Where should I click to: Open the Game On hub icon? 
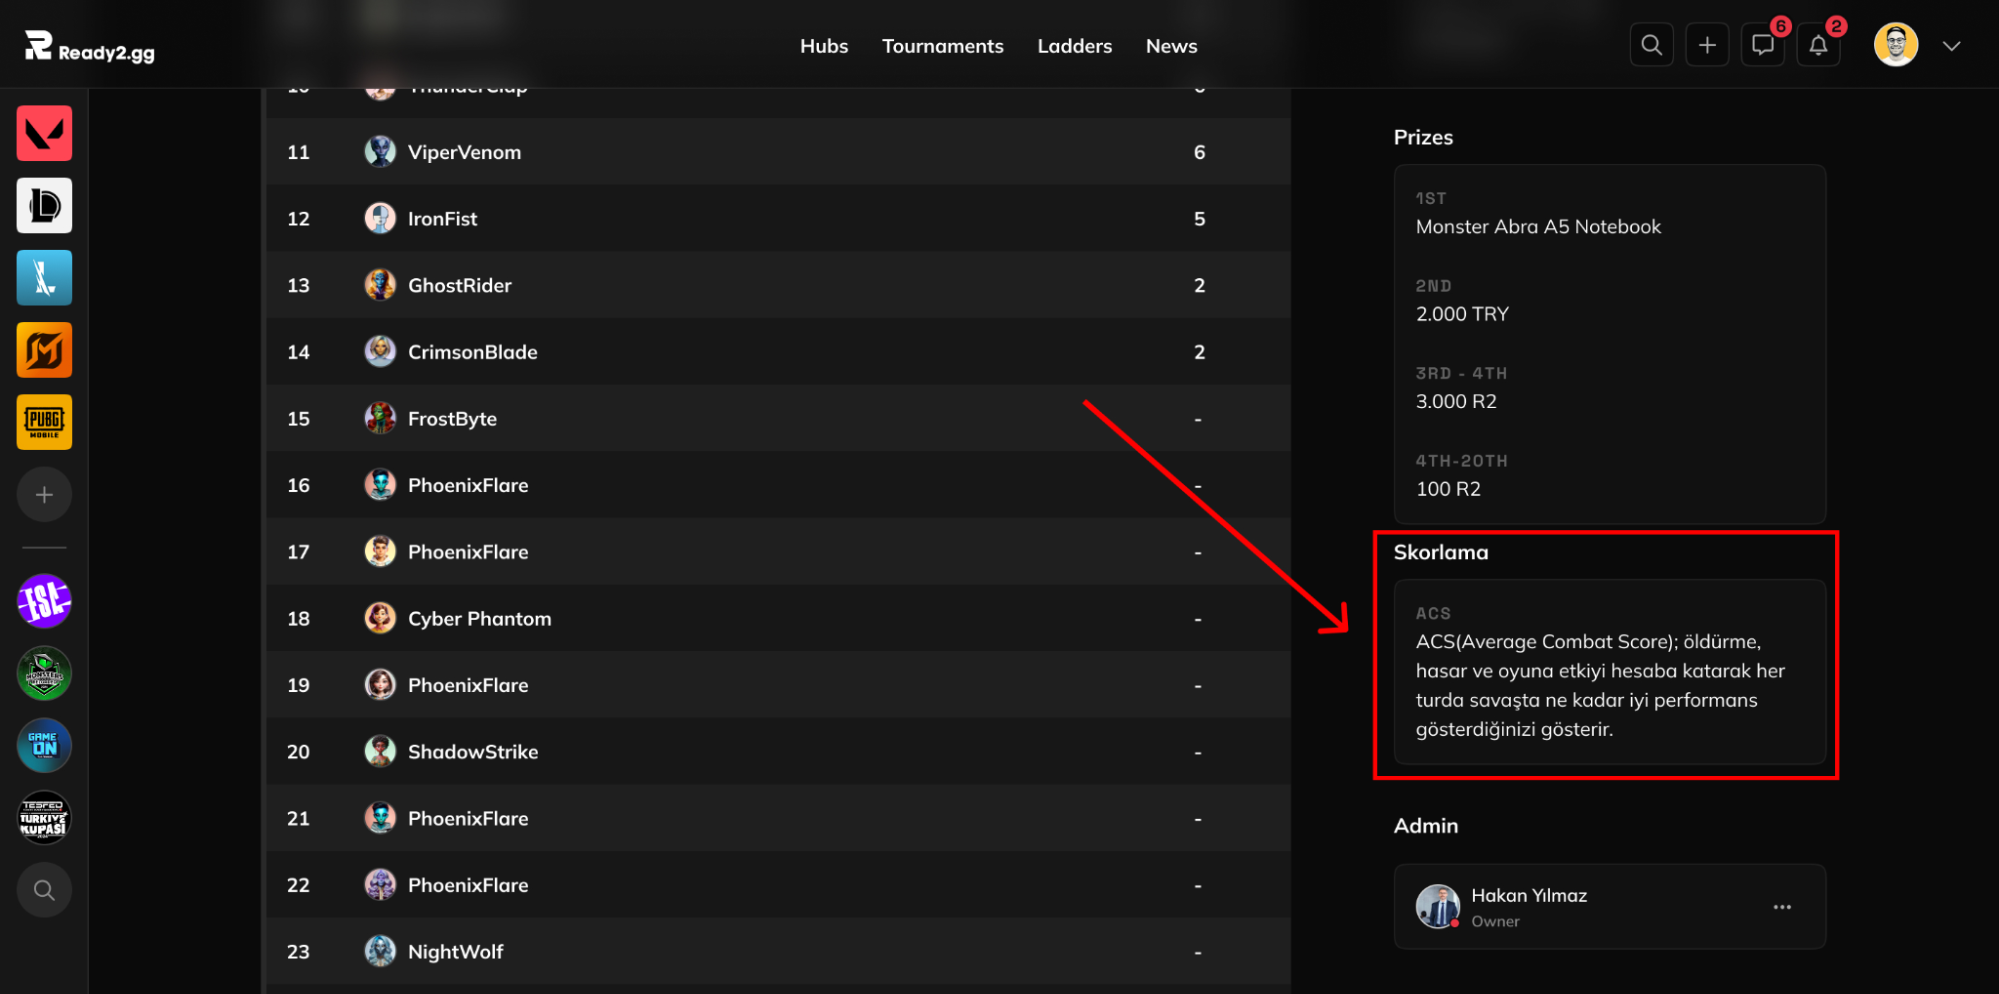pyautogui.click(x=44, y=745)
